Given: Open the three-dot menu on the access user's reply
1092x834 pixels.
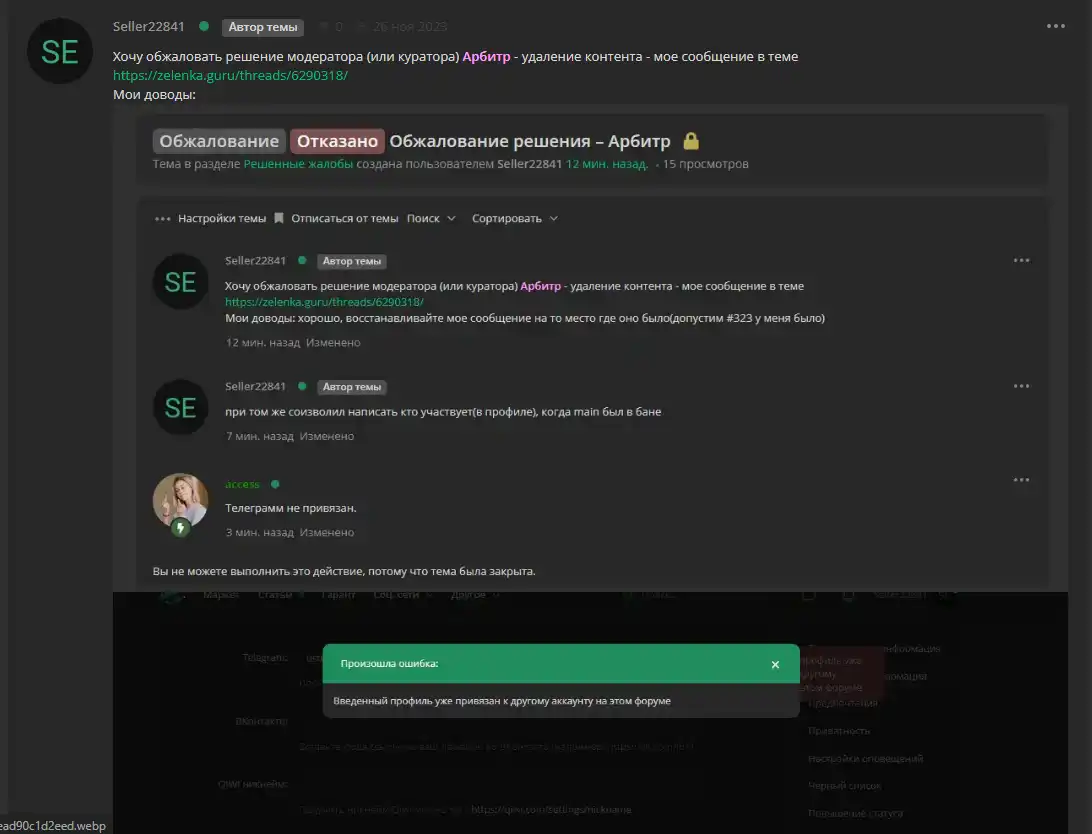Looking at the screenshot, I should [x=1021, y=480].
